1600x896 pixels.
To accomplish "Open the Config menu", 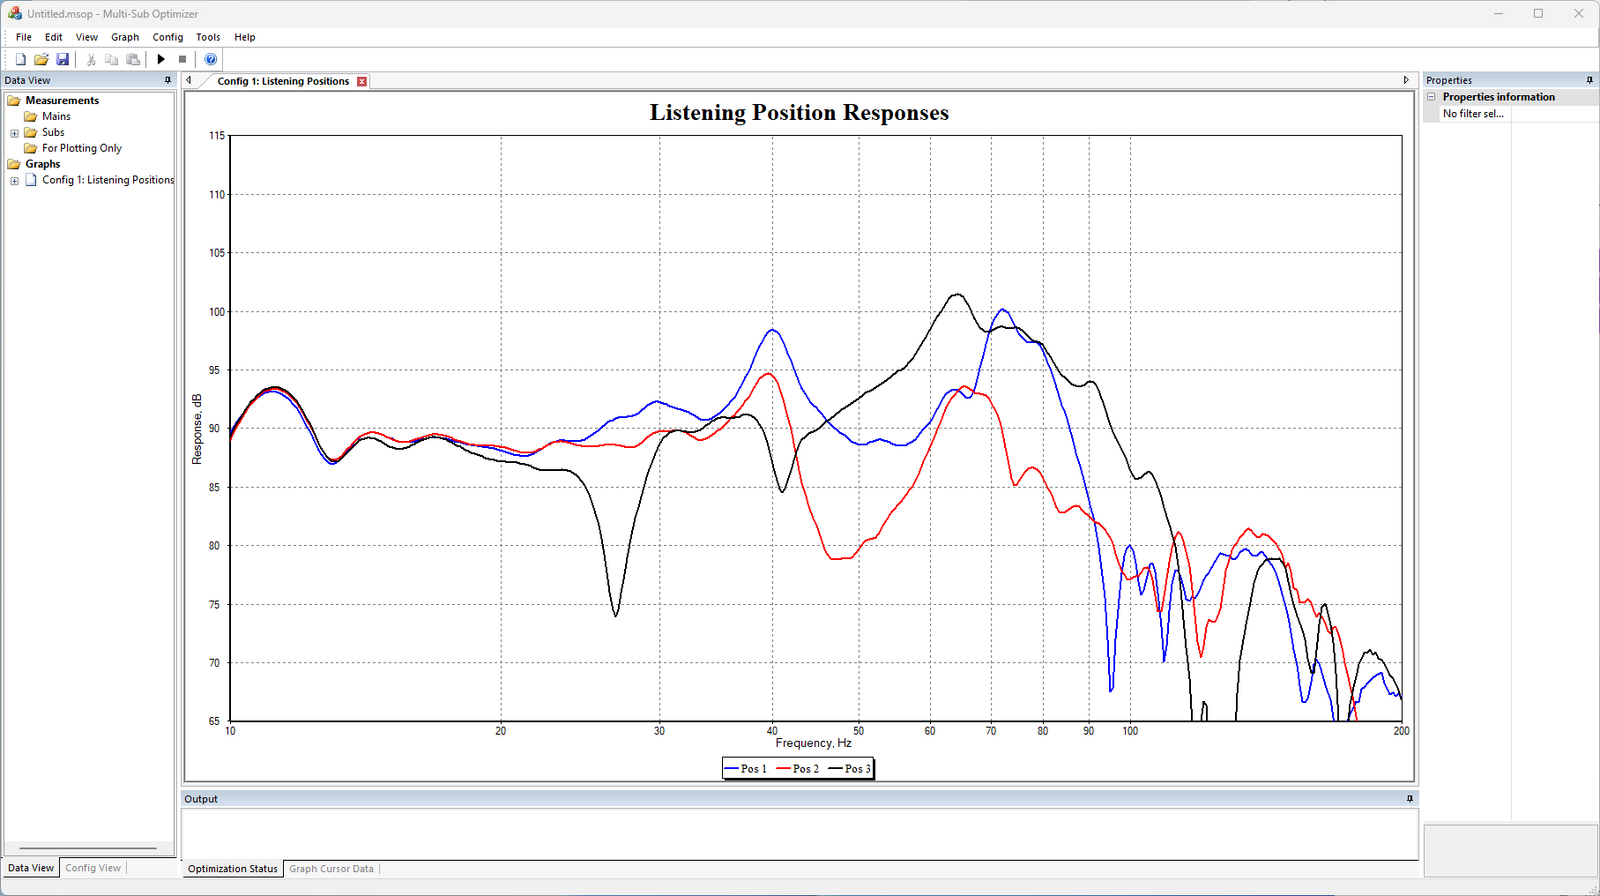I will pyautogui.click(x=168, y=37).
